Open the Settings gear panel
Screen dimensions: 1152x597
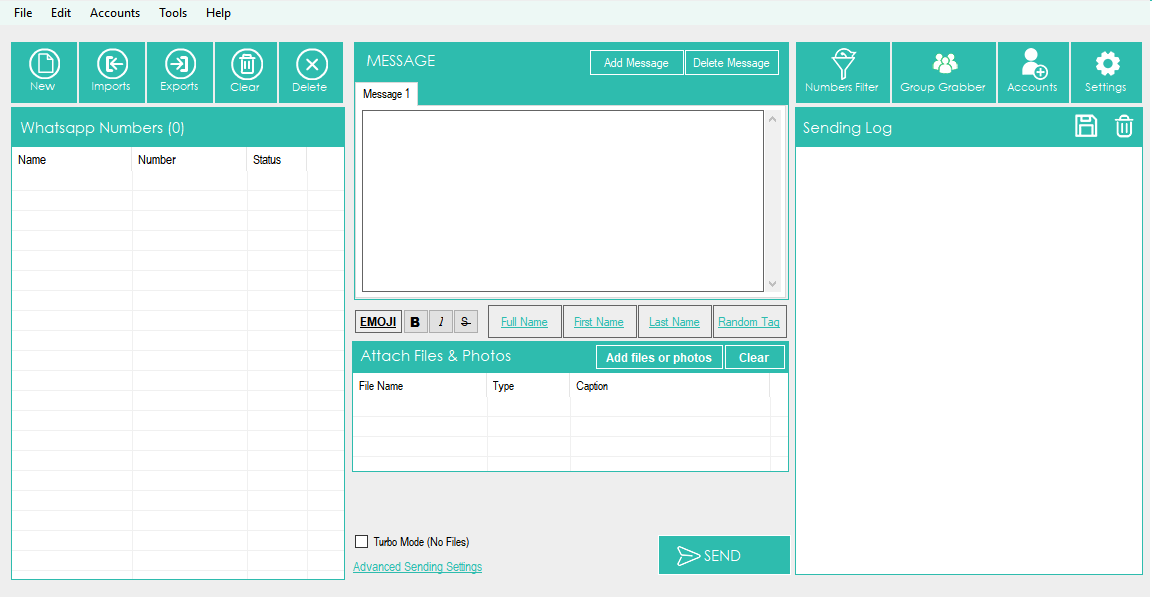(x=1106, y=71)
